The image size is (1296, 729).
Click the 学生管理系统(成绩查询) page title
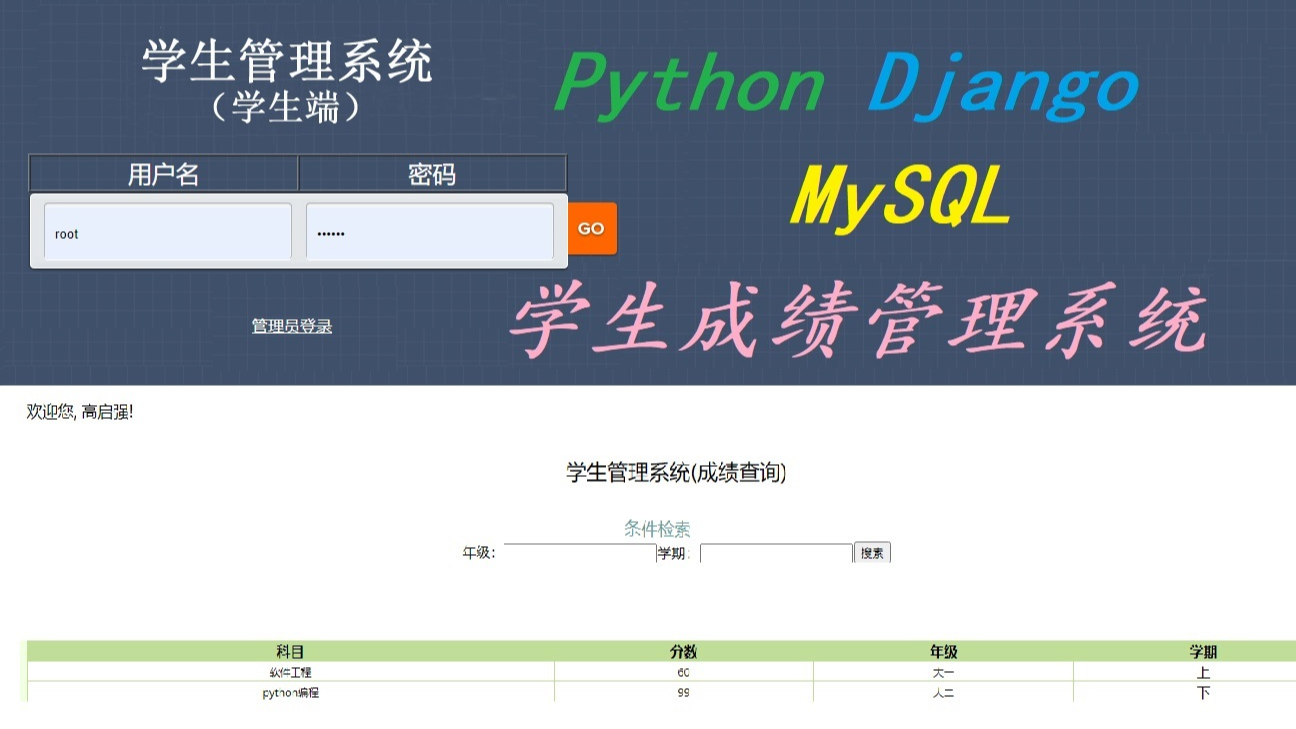(x=676, y=473)
